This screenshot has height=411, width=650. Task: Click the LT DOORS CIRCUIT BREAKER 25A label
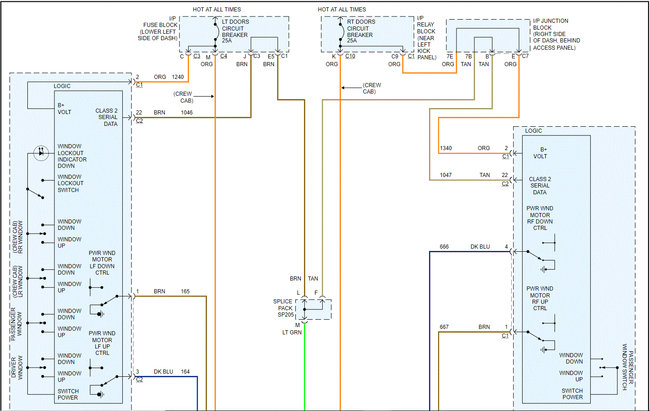pyautogui.click(x=235, y=32)
